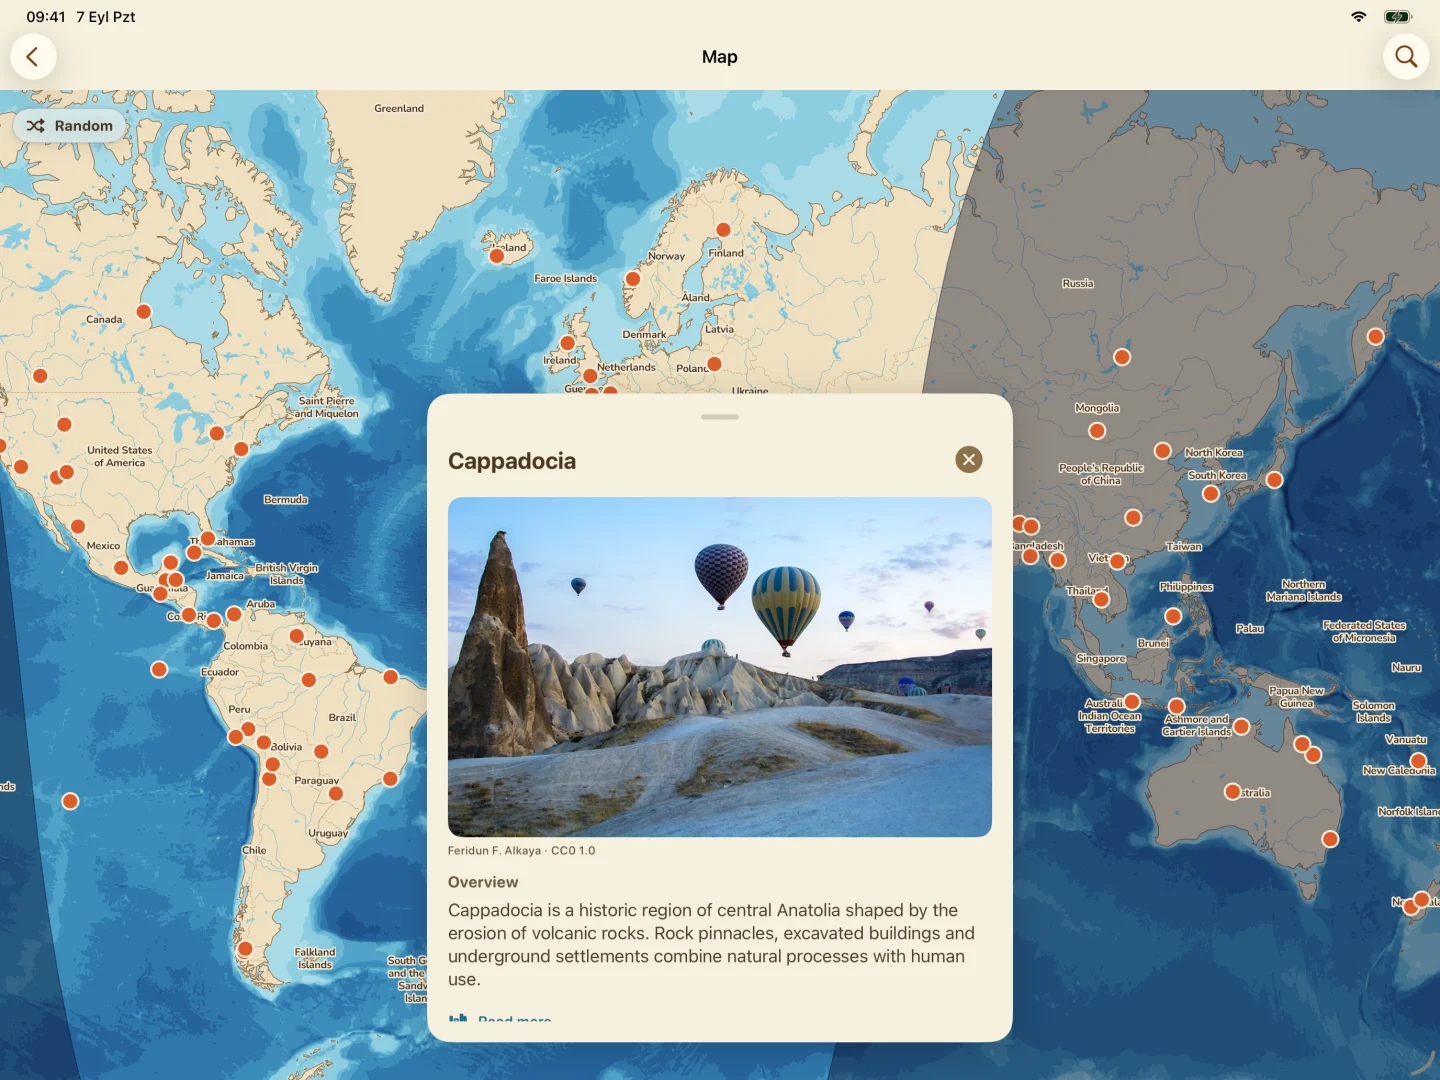Screen dimensions: 1440x1080
Task: Select the pin near Norway's coast
Action: click(x=632, y=279)
